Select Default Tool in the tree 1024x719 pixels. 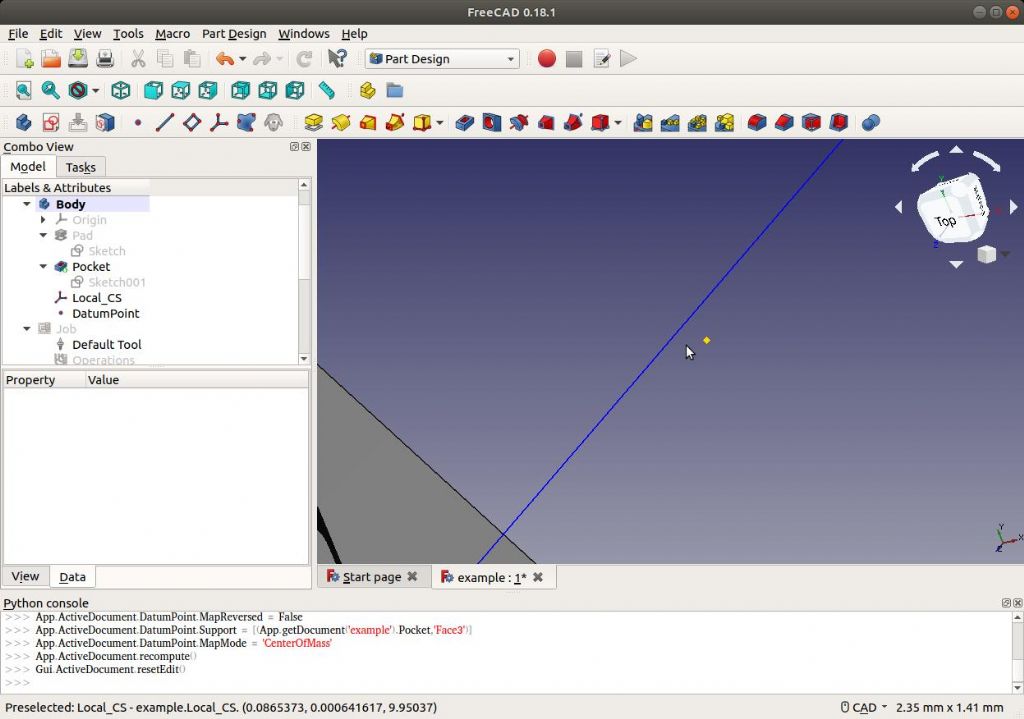click(106, 344)
